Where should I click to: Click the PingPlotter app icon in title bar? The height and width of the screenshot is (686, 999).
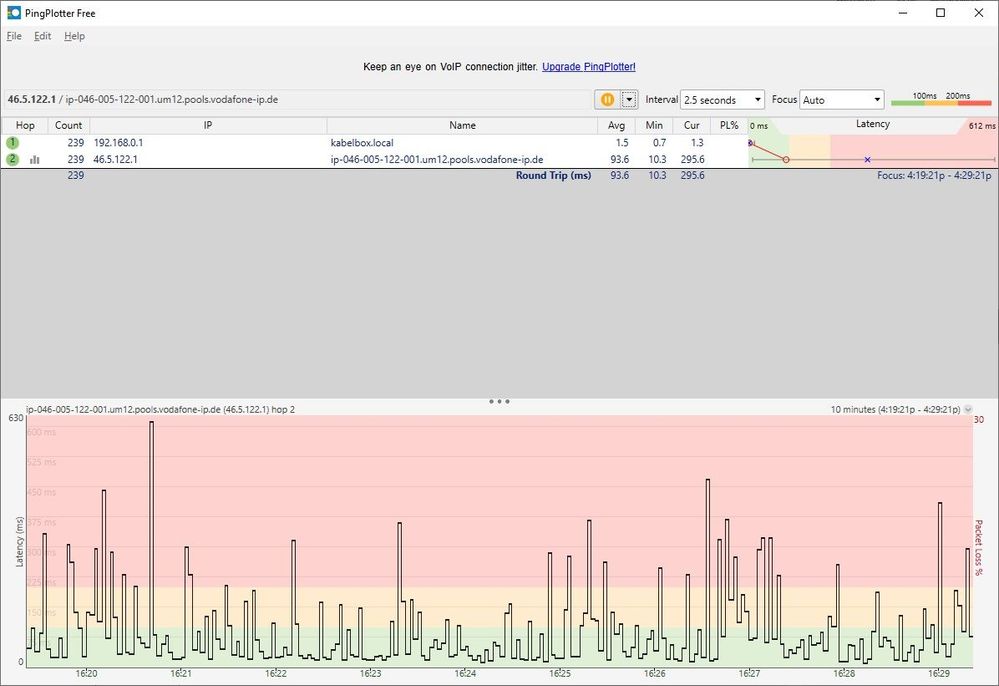13,13
